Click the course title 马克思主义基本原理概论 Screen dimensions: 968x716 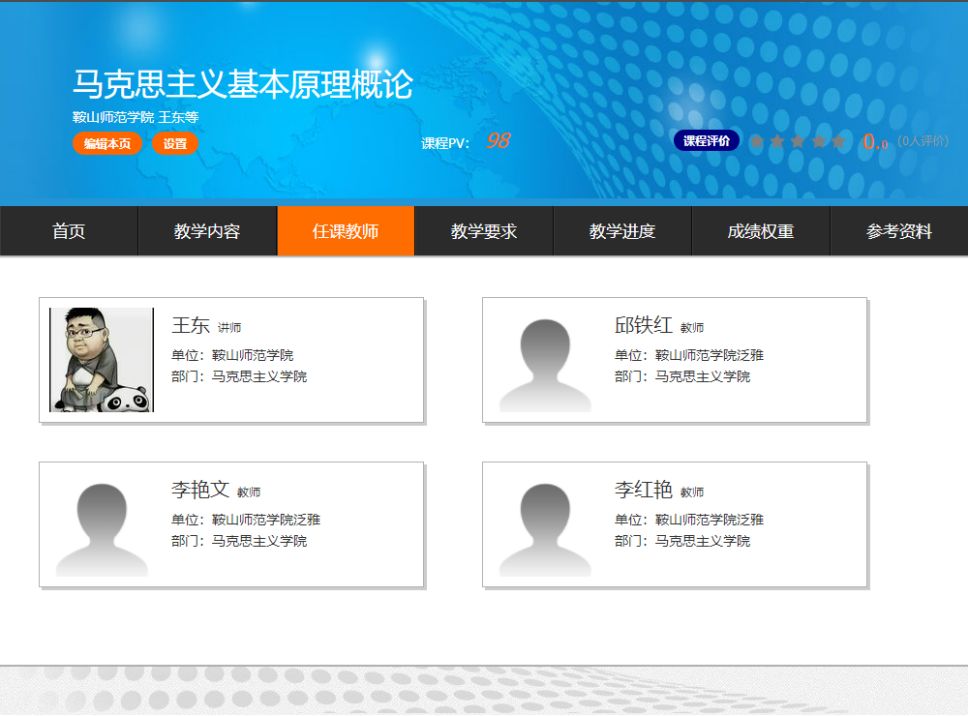click(x=242, y=85)
